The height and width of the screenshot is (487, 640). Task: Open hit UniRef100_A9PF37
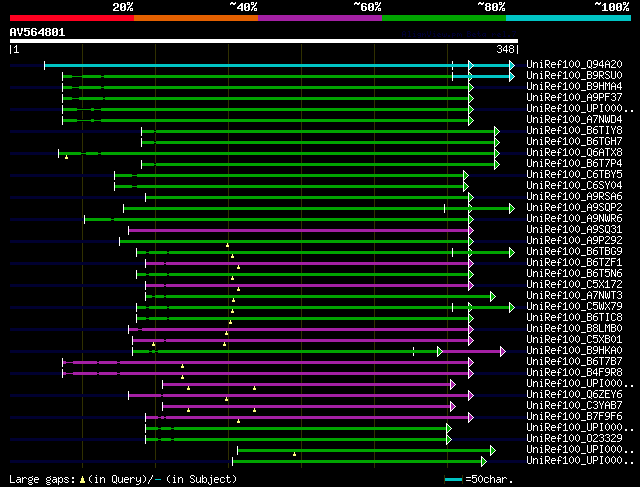(x=574, y=98)
